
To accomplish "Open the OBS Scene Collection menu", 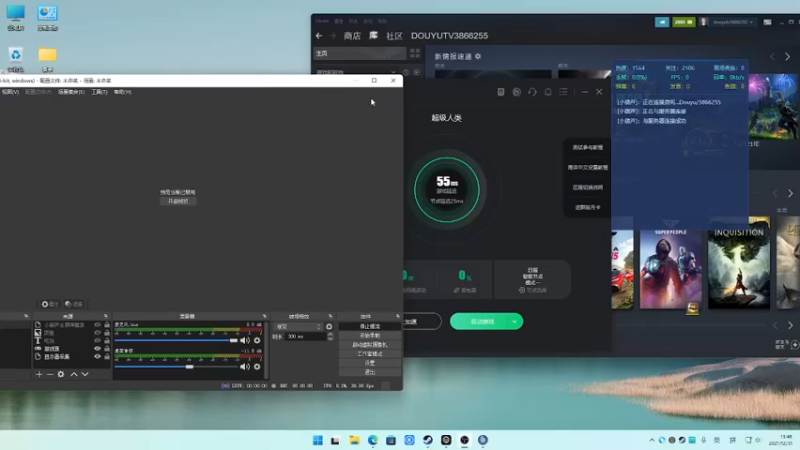I will pos(71,92).
